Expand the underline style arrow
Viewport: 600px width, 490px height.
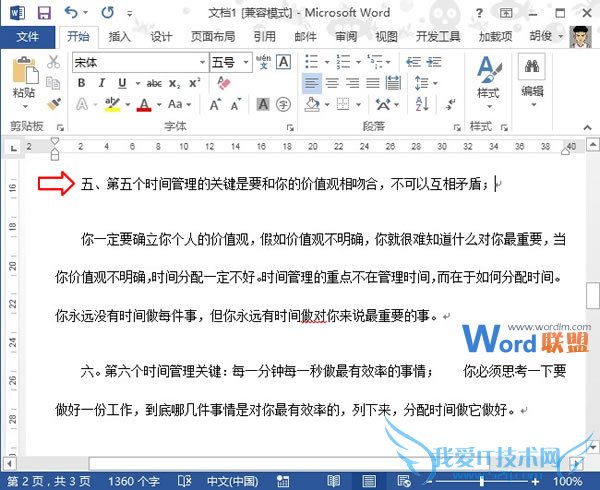click(138, 83)
